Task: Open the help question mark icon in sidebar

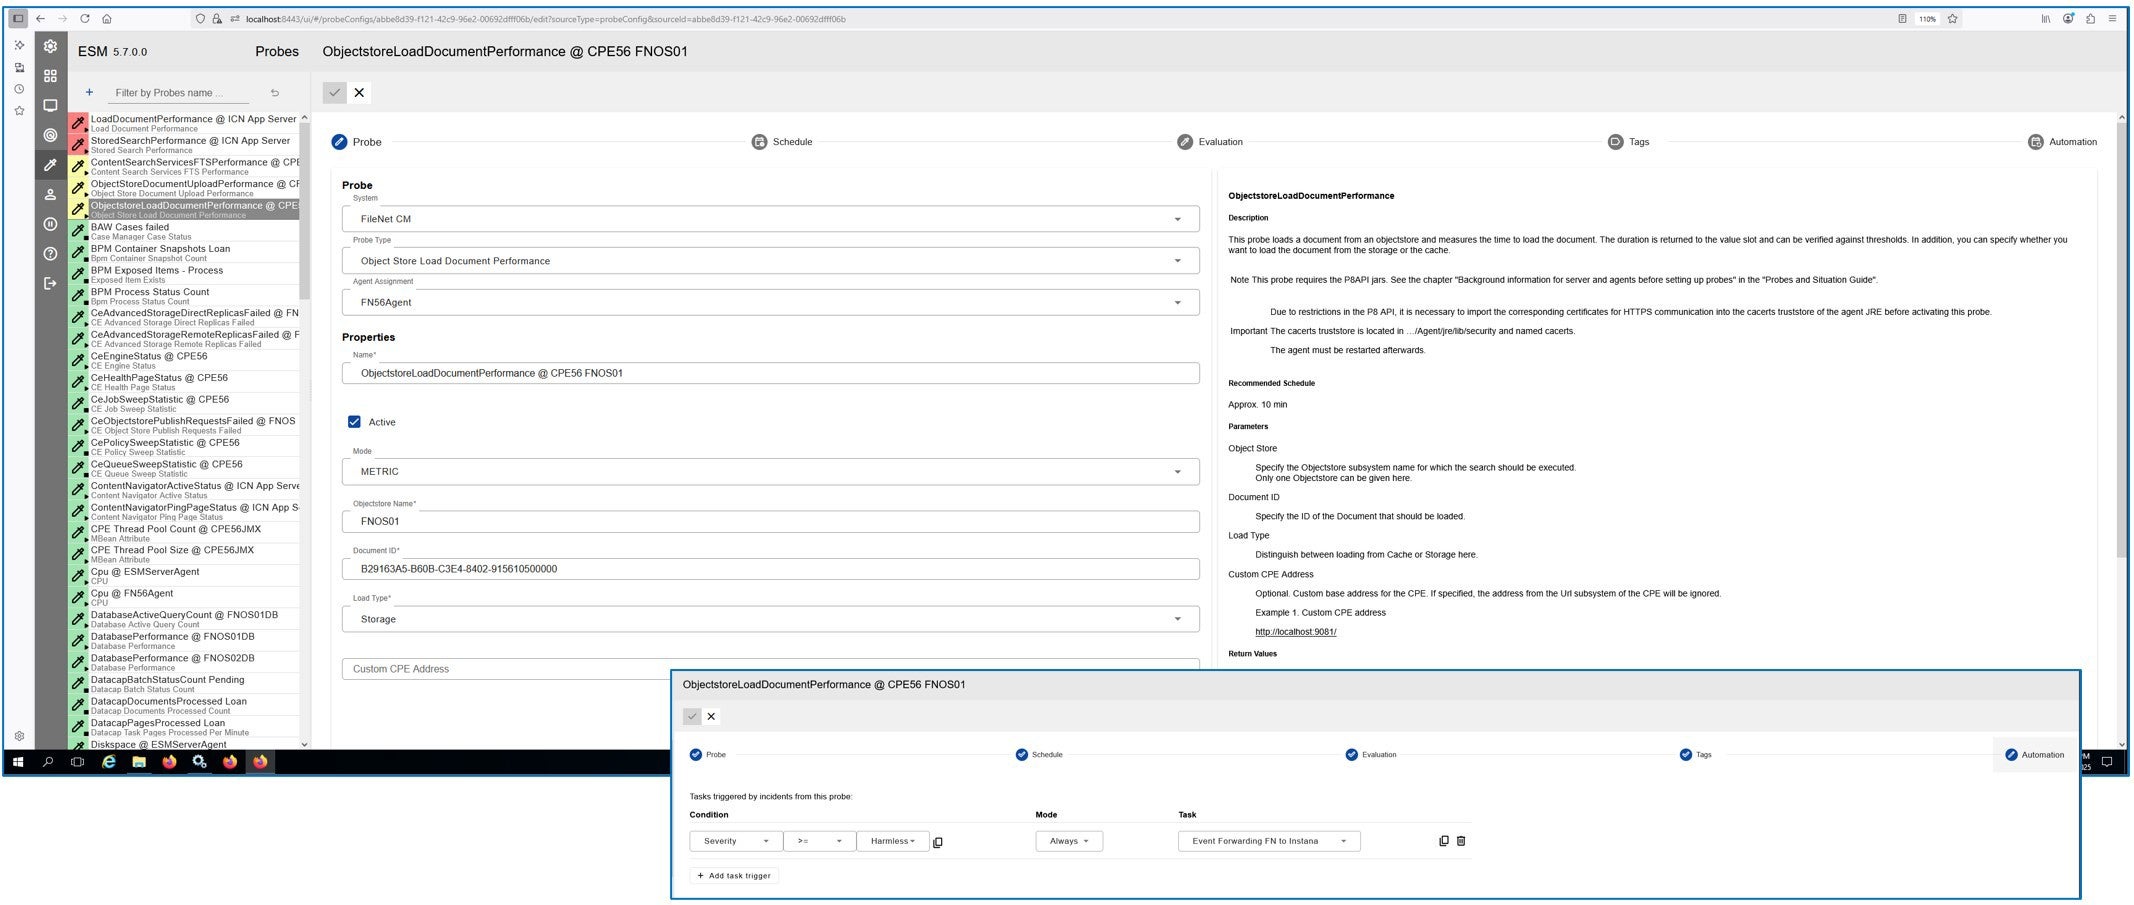Action: point(50,254)
